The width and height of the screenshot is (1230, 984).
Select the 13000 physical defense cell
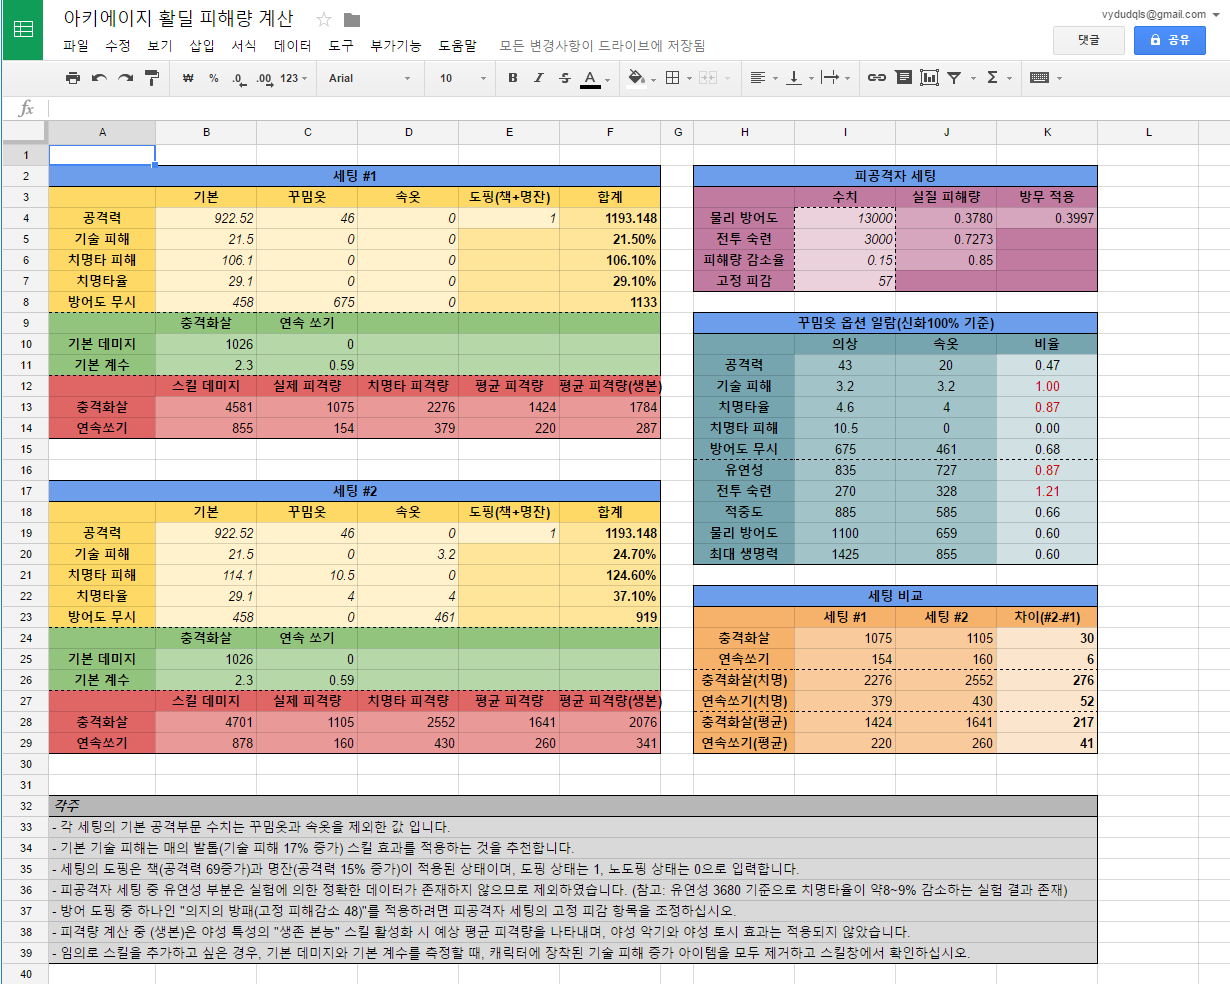point(845,218)
